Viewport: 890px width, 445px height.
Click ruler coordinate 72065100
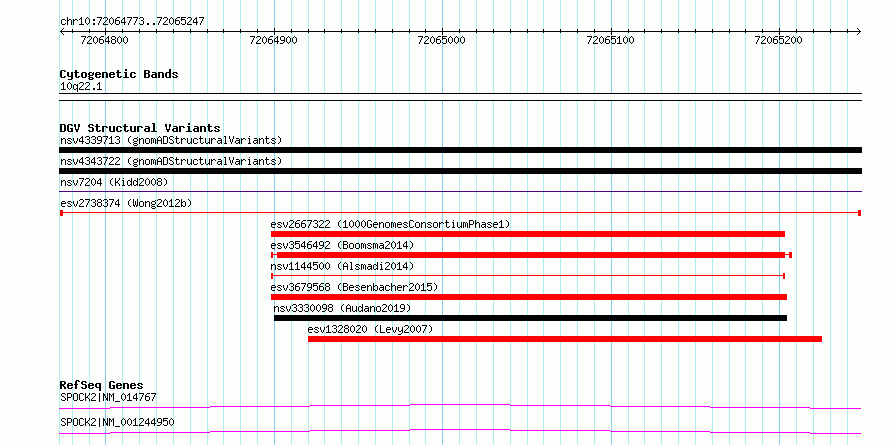tap(611, 40)
